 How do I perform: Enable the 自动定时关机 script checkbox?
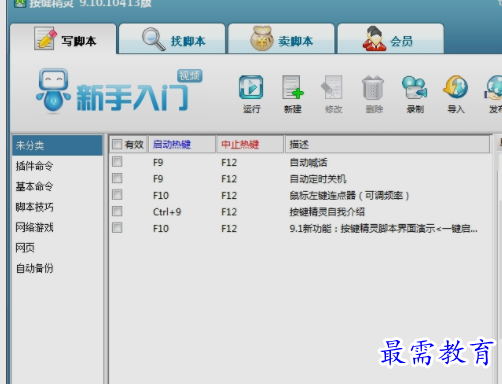(117, 178)
